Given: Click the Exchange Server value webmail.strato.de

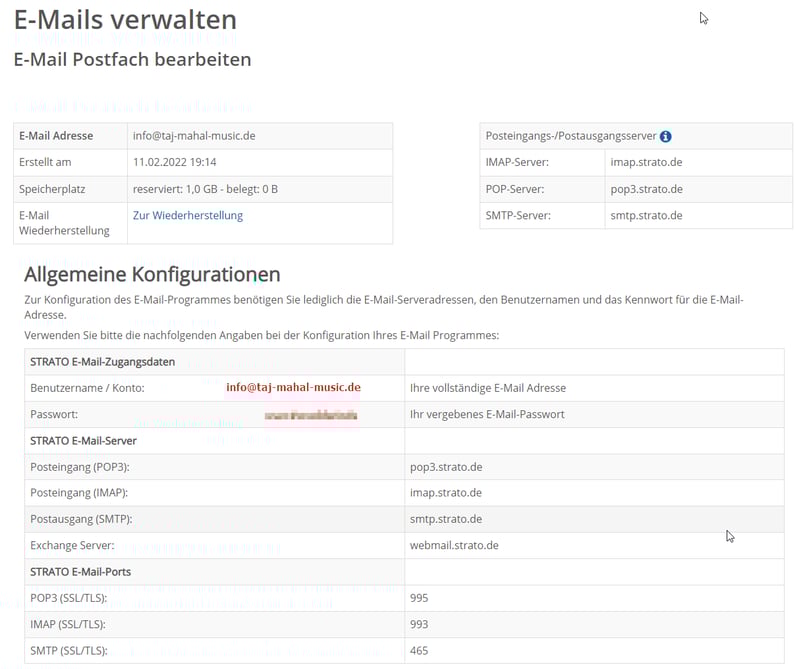Looking at the screenshot, I should coord(454,545).
